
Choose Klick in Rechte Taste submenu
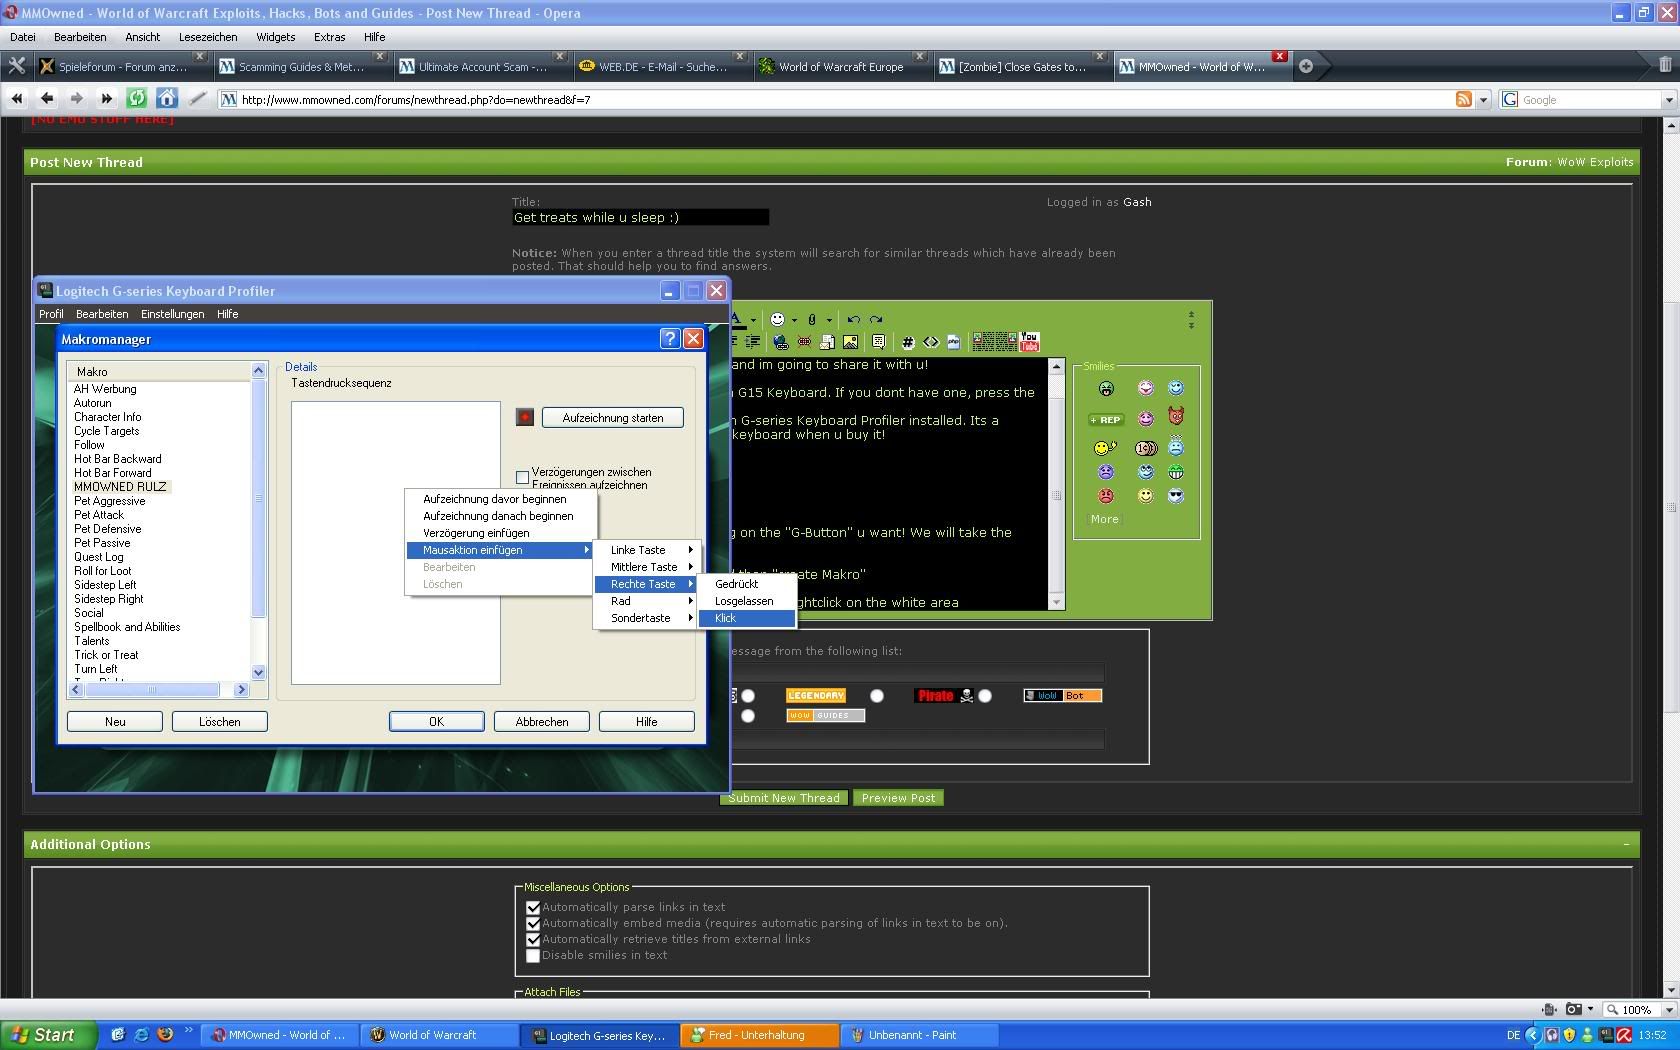pyautogui.click(x=747, y=618)
